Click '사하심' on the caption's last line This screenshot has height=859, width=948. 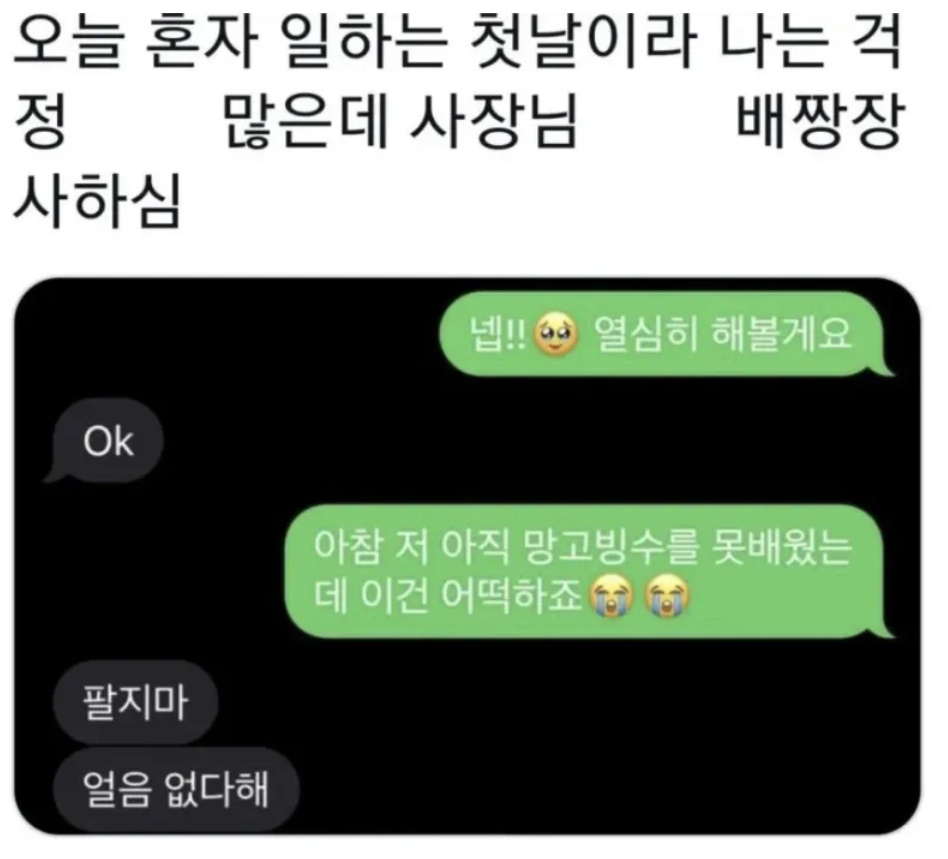(97, 201)
